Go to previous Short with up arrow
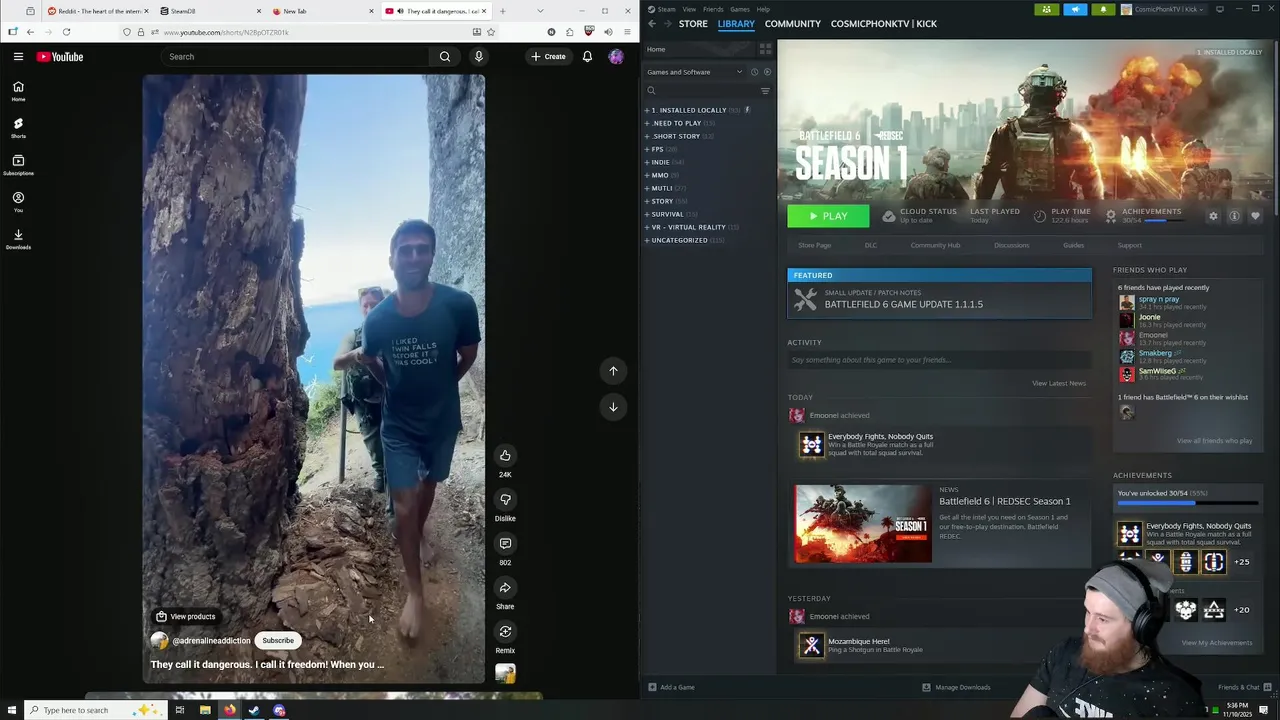This screenshot has height=720, width=1280. click(x=613, y=371)
